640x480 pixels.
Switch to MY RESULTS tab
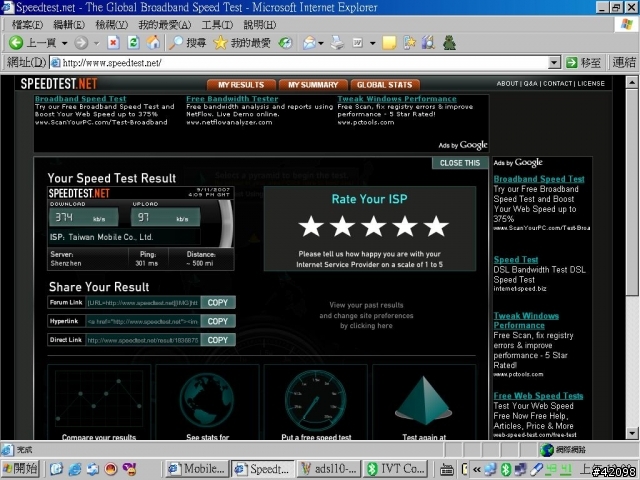coord(241,84)
